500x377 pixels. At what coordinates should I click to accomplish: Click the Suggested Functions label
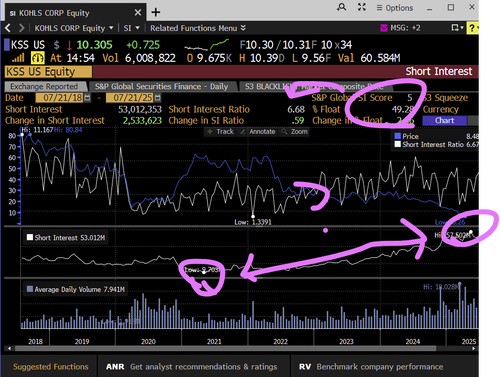click(51, 367)
